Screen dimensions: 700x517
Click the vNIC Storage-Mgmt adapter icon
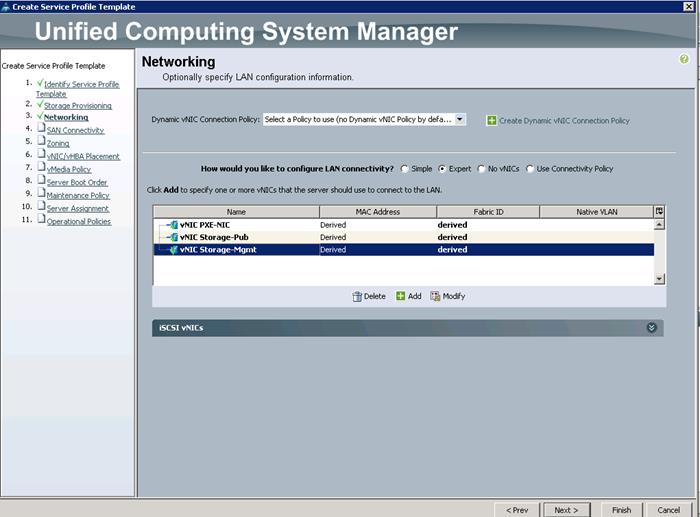coord(173,250)
